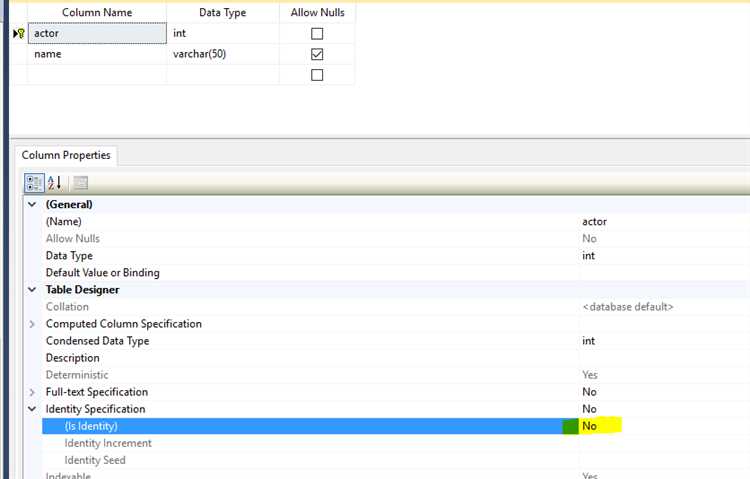750x479 pixels.
Task: Click the primary key icon beside actor row
Action: point(19,33)
